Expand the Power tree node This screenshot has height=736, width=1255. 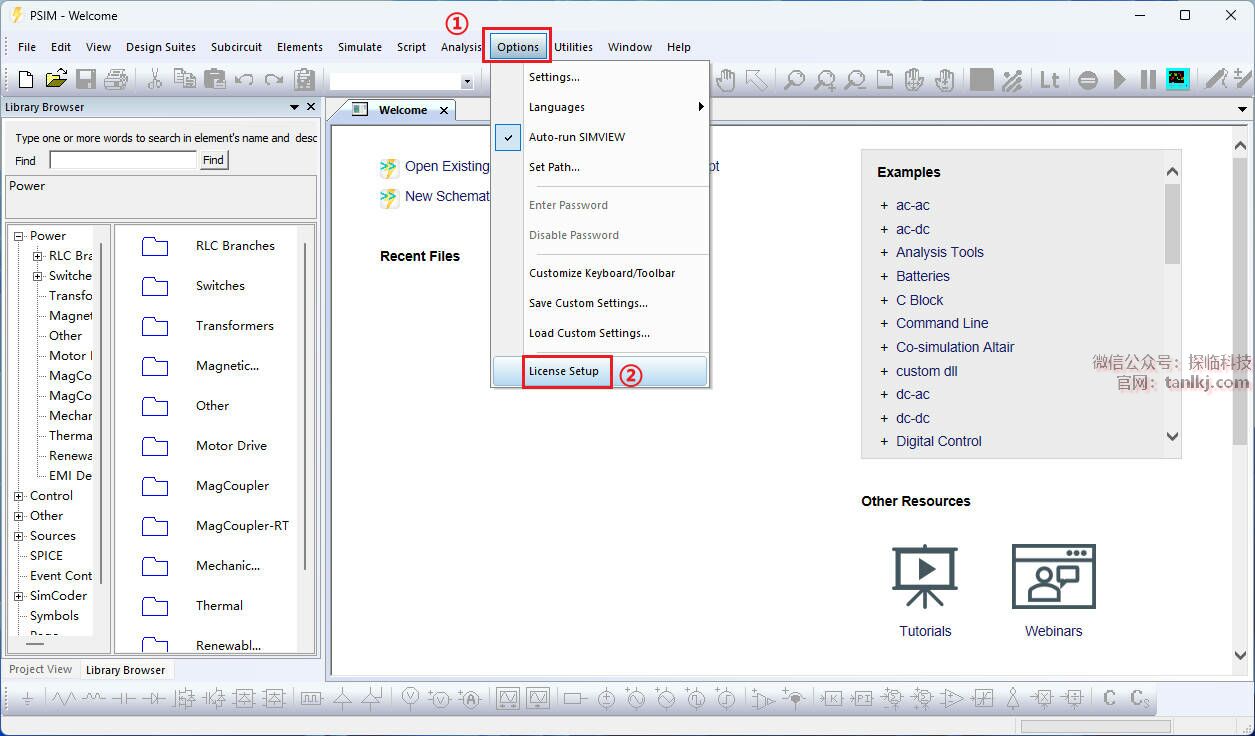click(x=18, y=236)
